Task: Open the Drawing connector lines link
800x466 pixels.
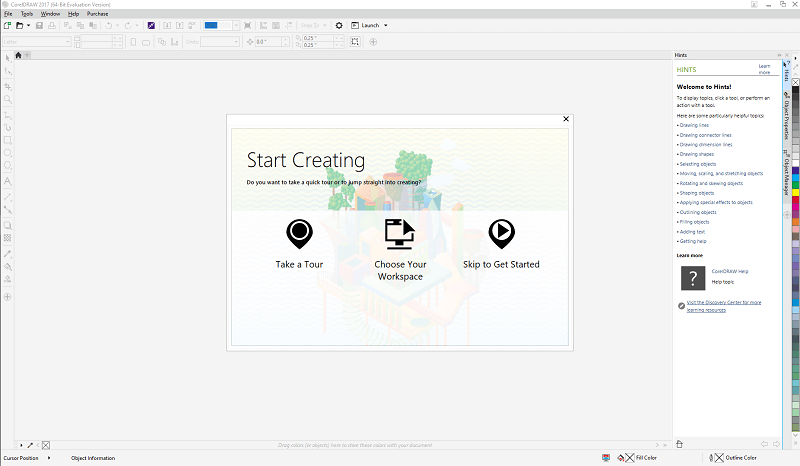Action: click(705, 135)
